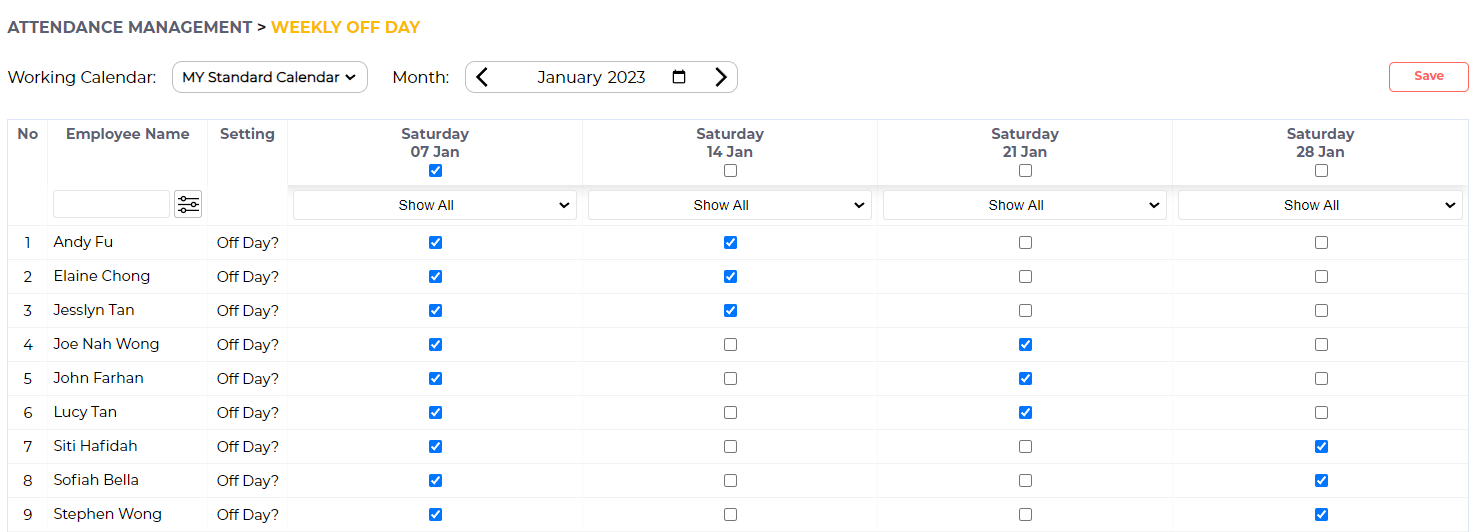1476x532 pixels.
Task: Check 14 Jan off day for Lucy Tan
Action: coord(730,412)
